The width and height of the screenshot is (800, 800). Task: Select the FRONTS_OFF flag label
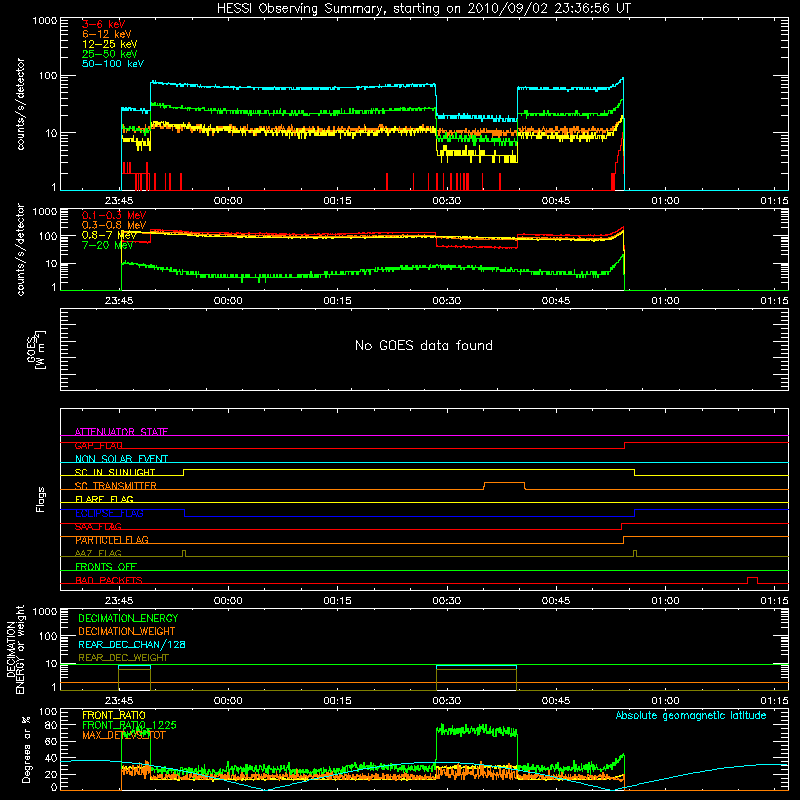point(106,567)
